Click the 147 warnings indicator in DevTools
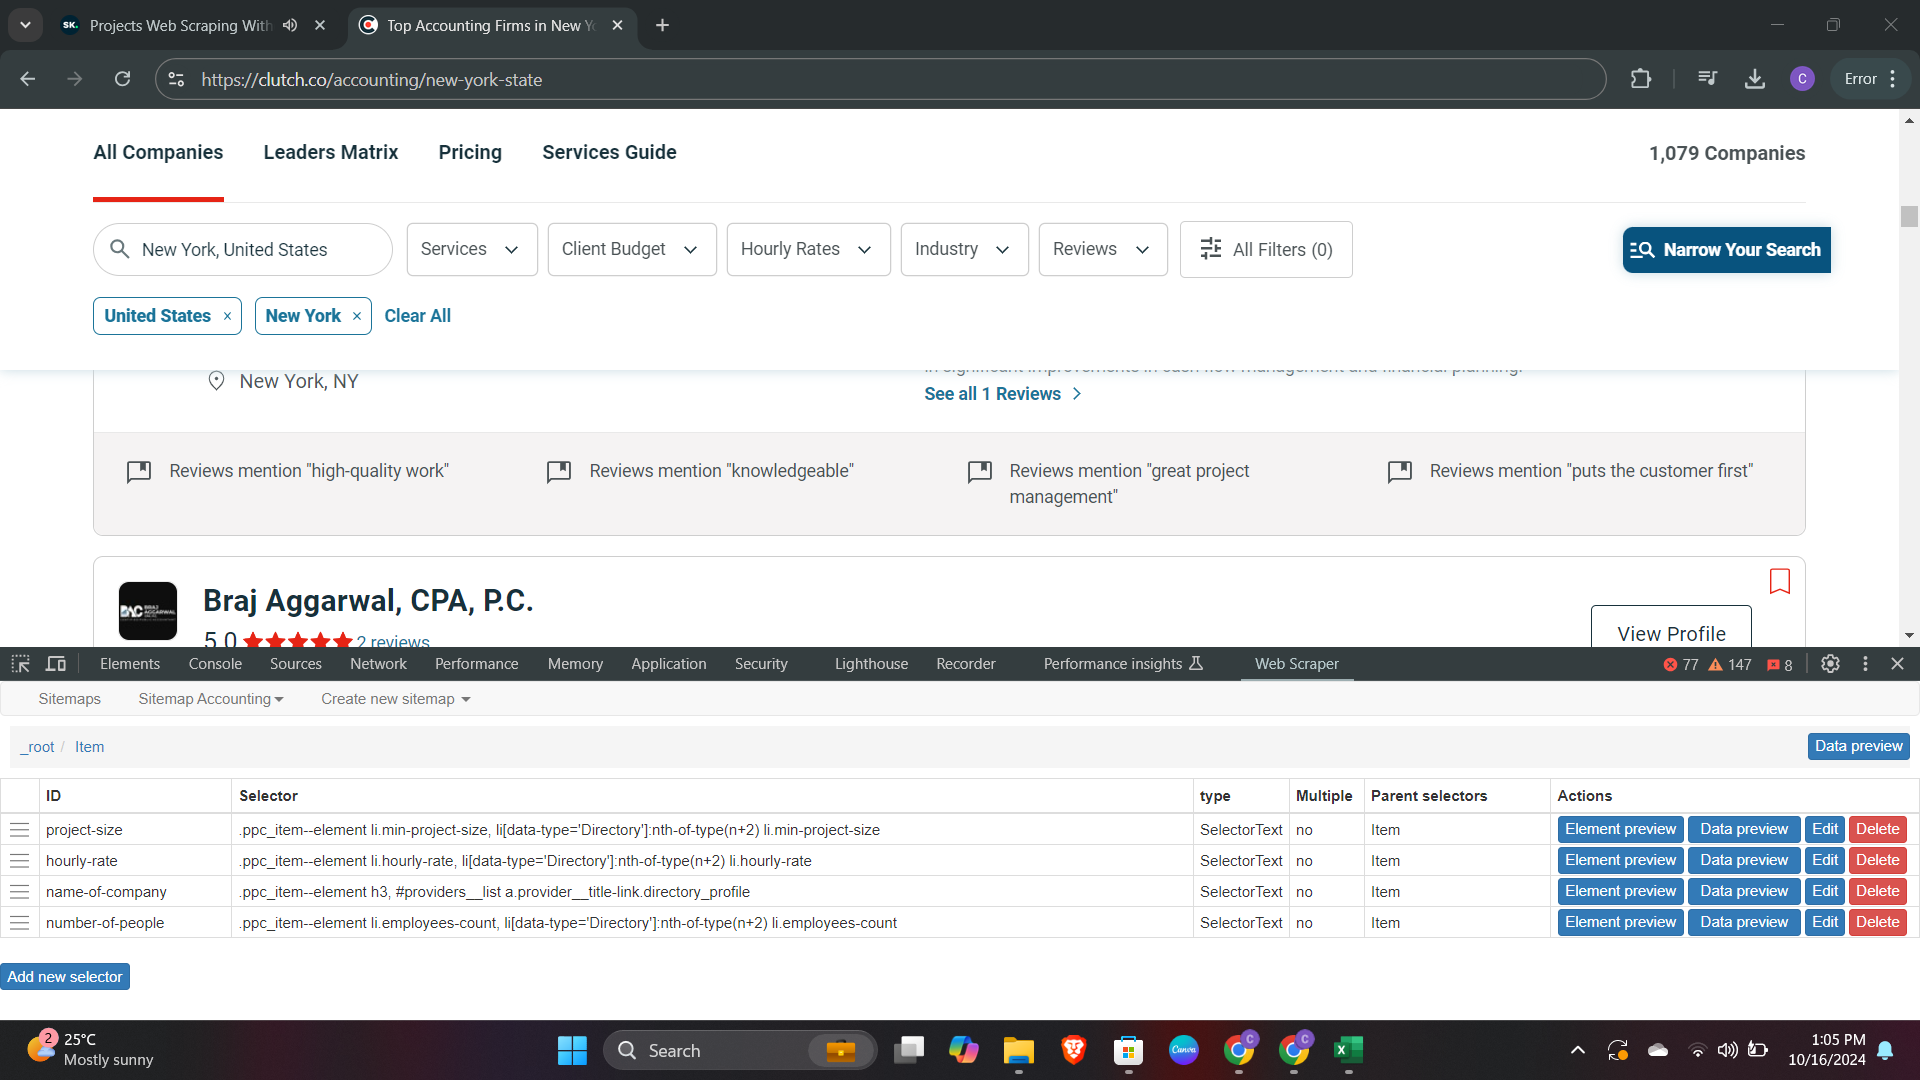 (1730, 665)
